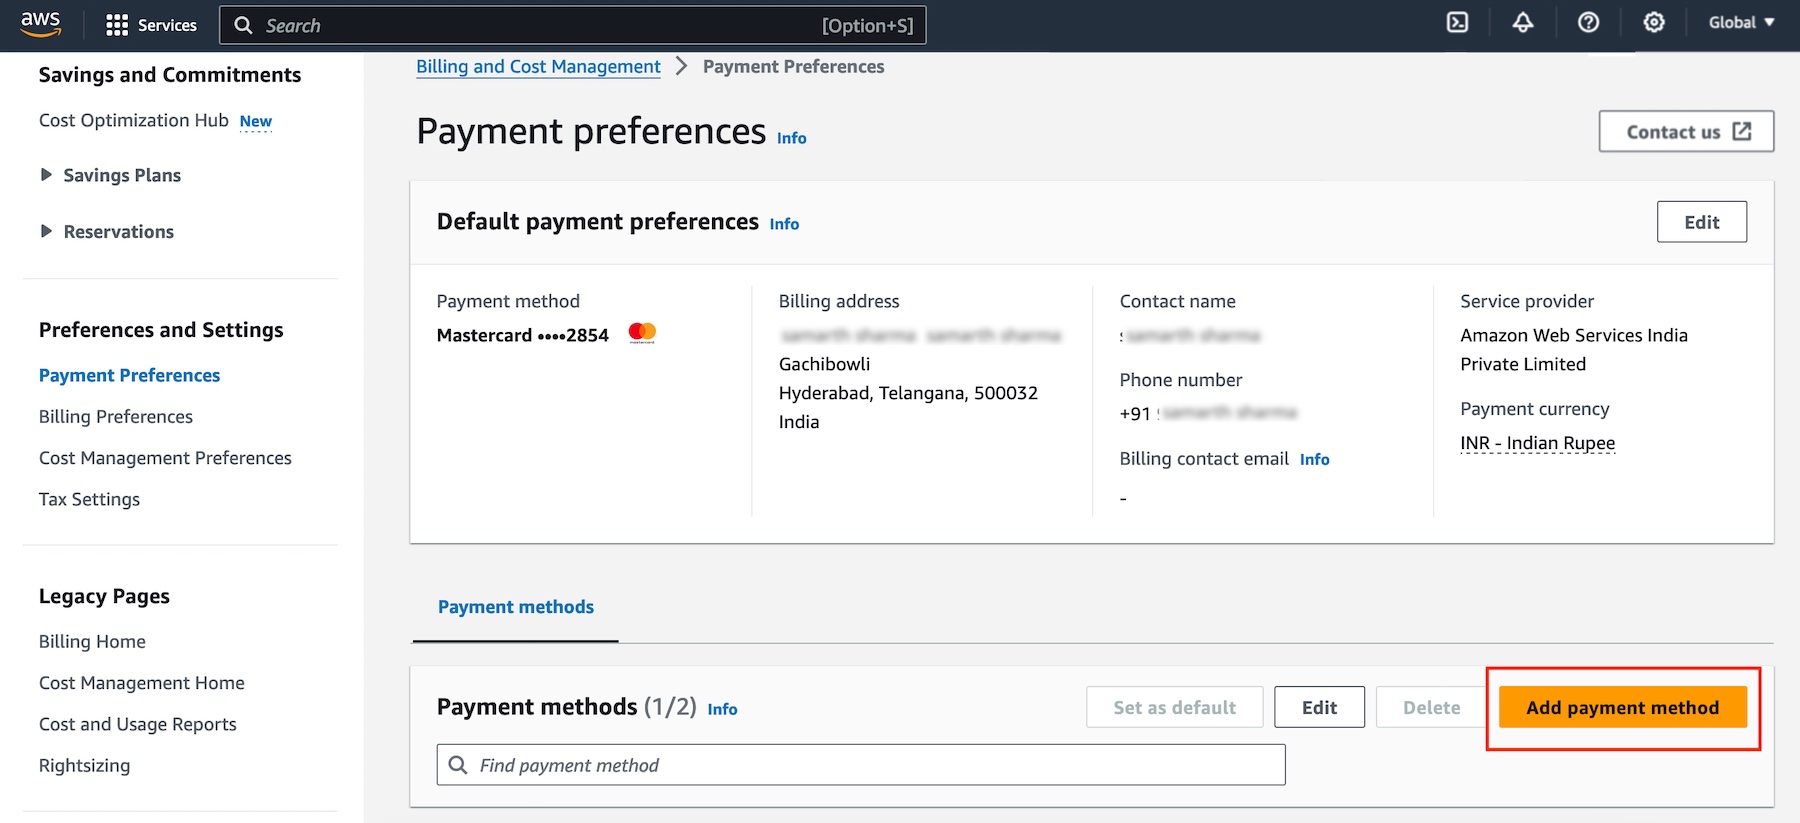Image resolution: width=1800 pixels, height=823 pixels.
Task: Open the Global region dropdown
Action: (x=1741, y=22)
